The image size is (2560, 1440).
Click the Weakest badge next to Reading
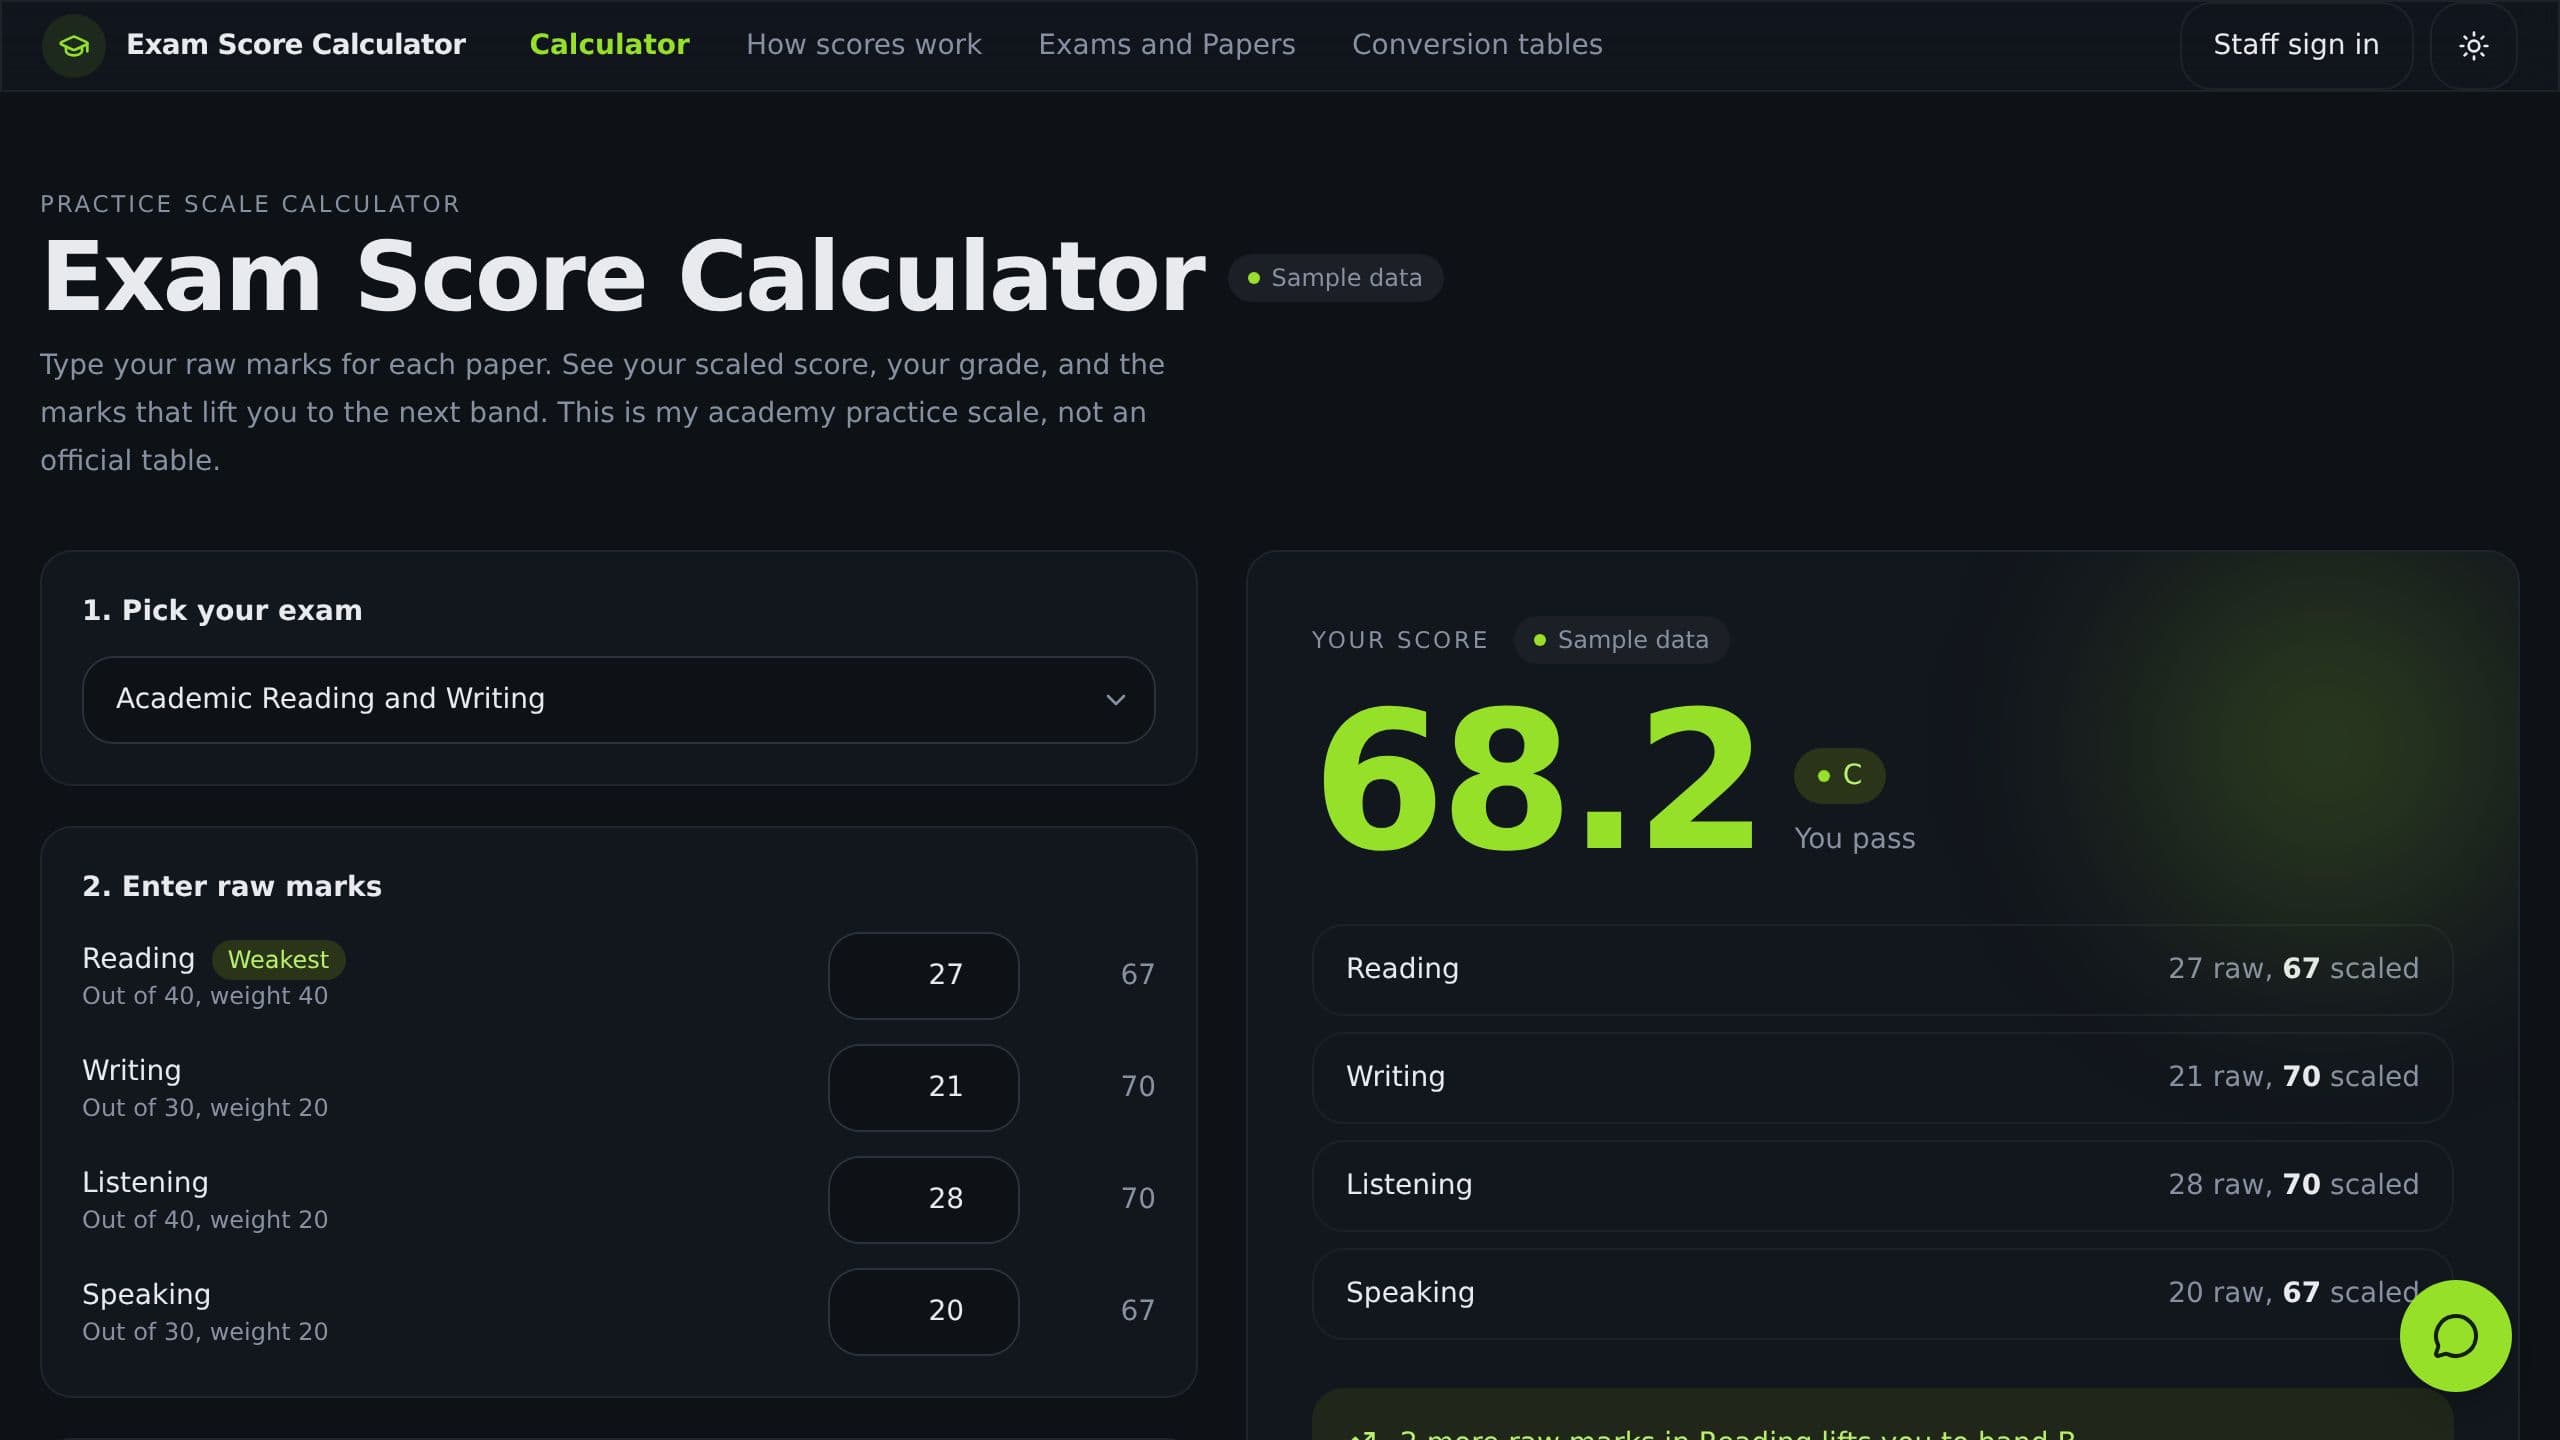(278, 959)
